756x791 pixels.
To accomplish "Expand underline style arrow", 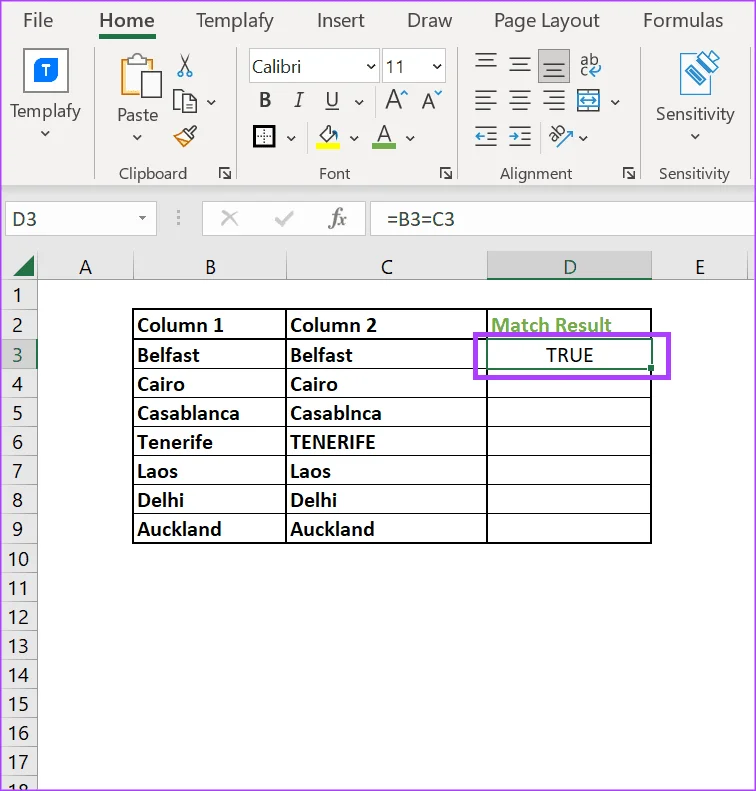I will click(359, 102).
